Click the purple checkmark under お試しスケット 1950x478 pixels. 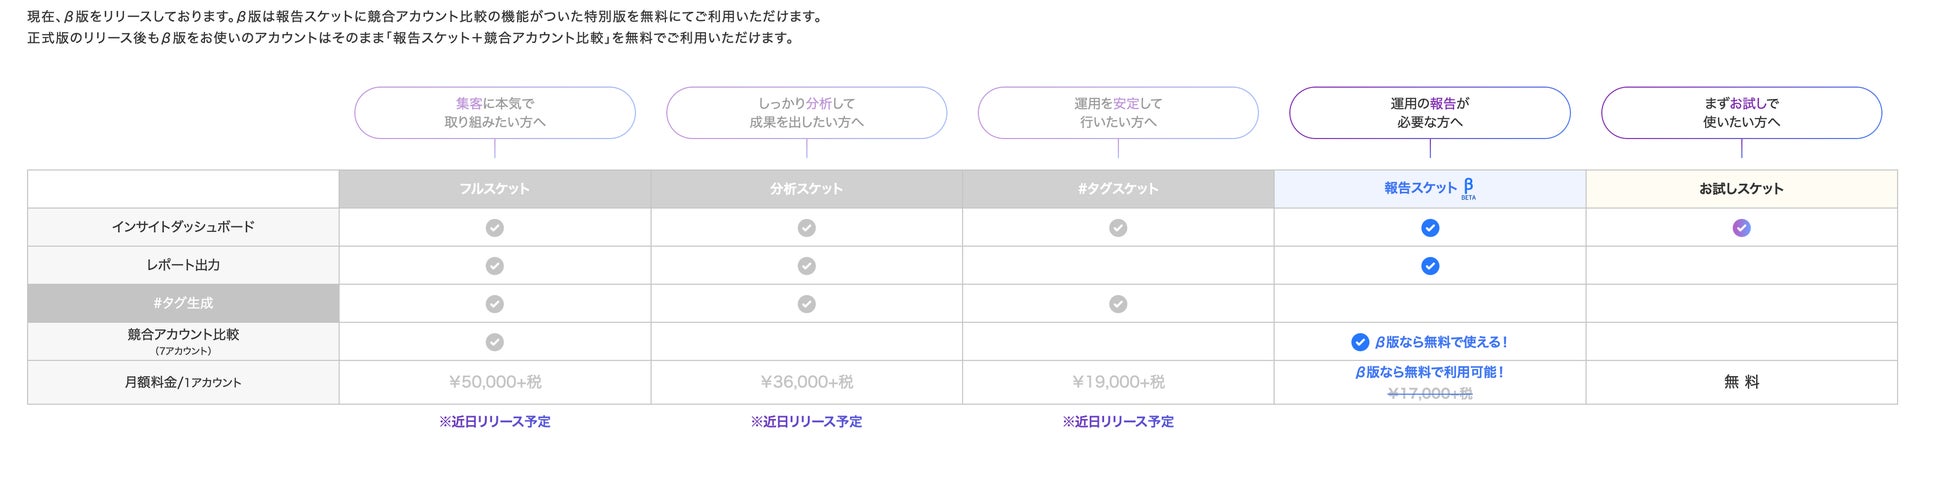click(1741, 228)
